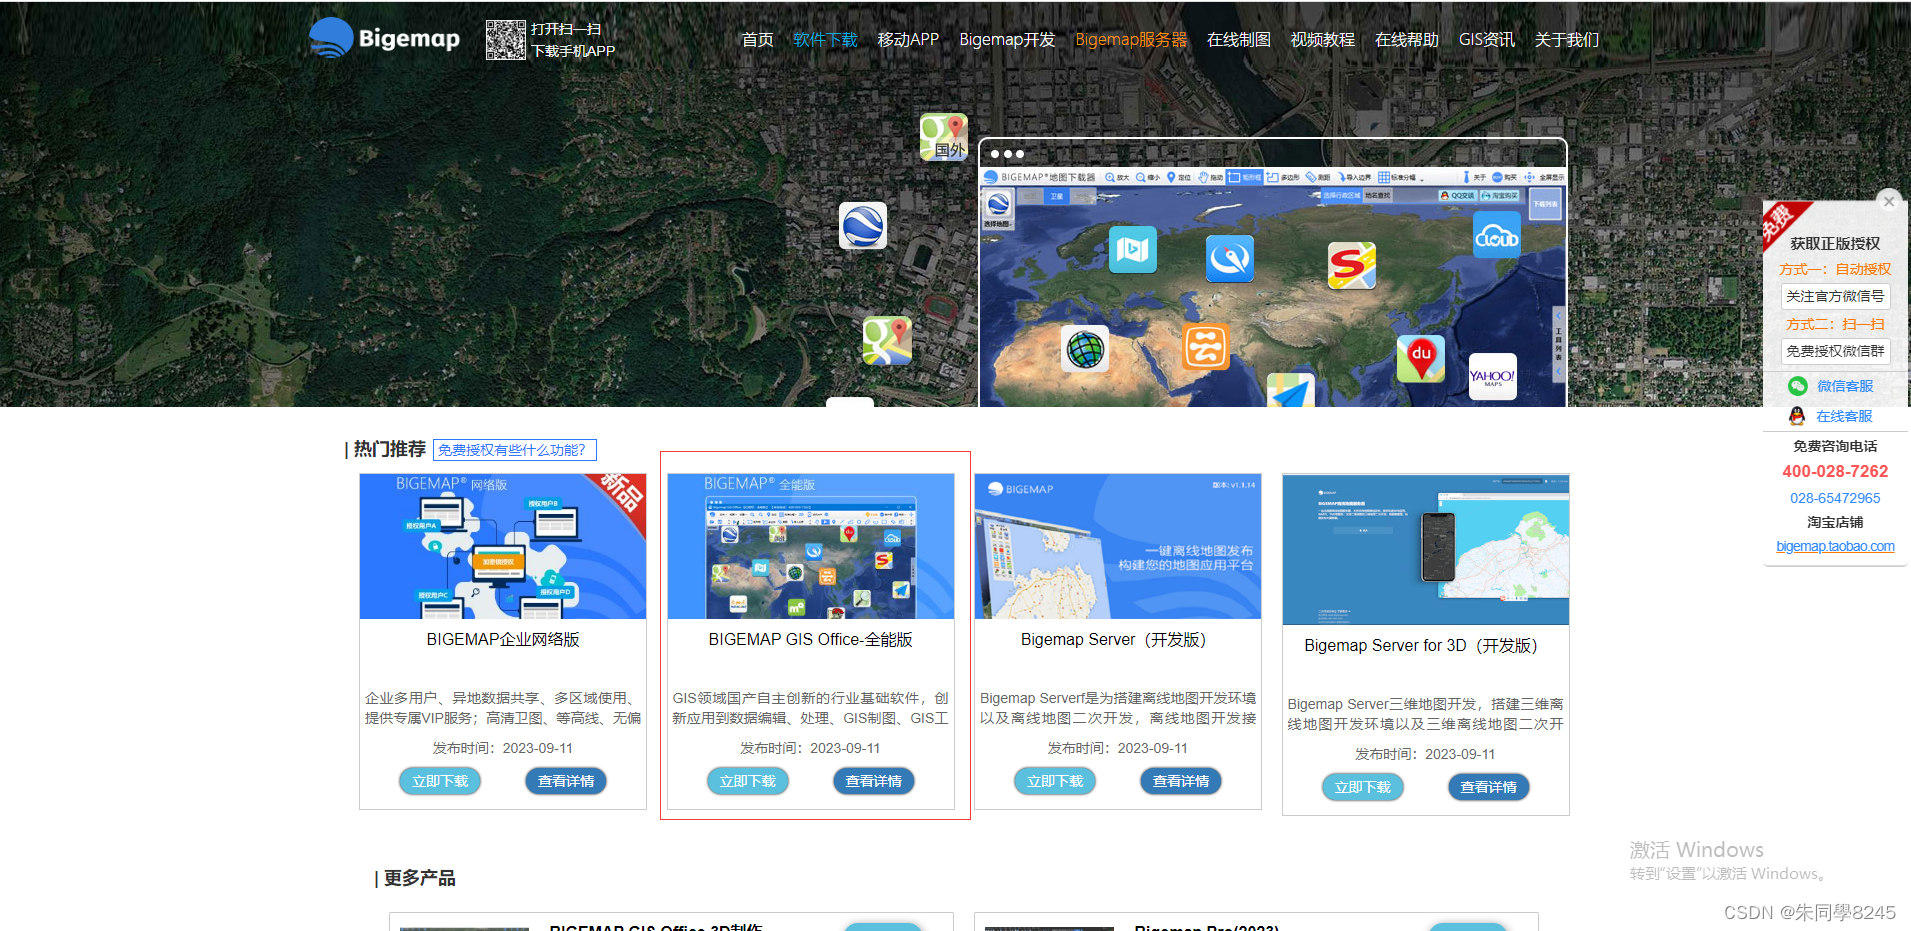Open the 软件下载 nav item

[825, 39]
